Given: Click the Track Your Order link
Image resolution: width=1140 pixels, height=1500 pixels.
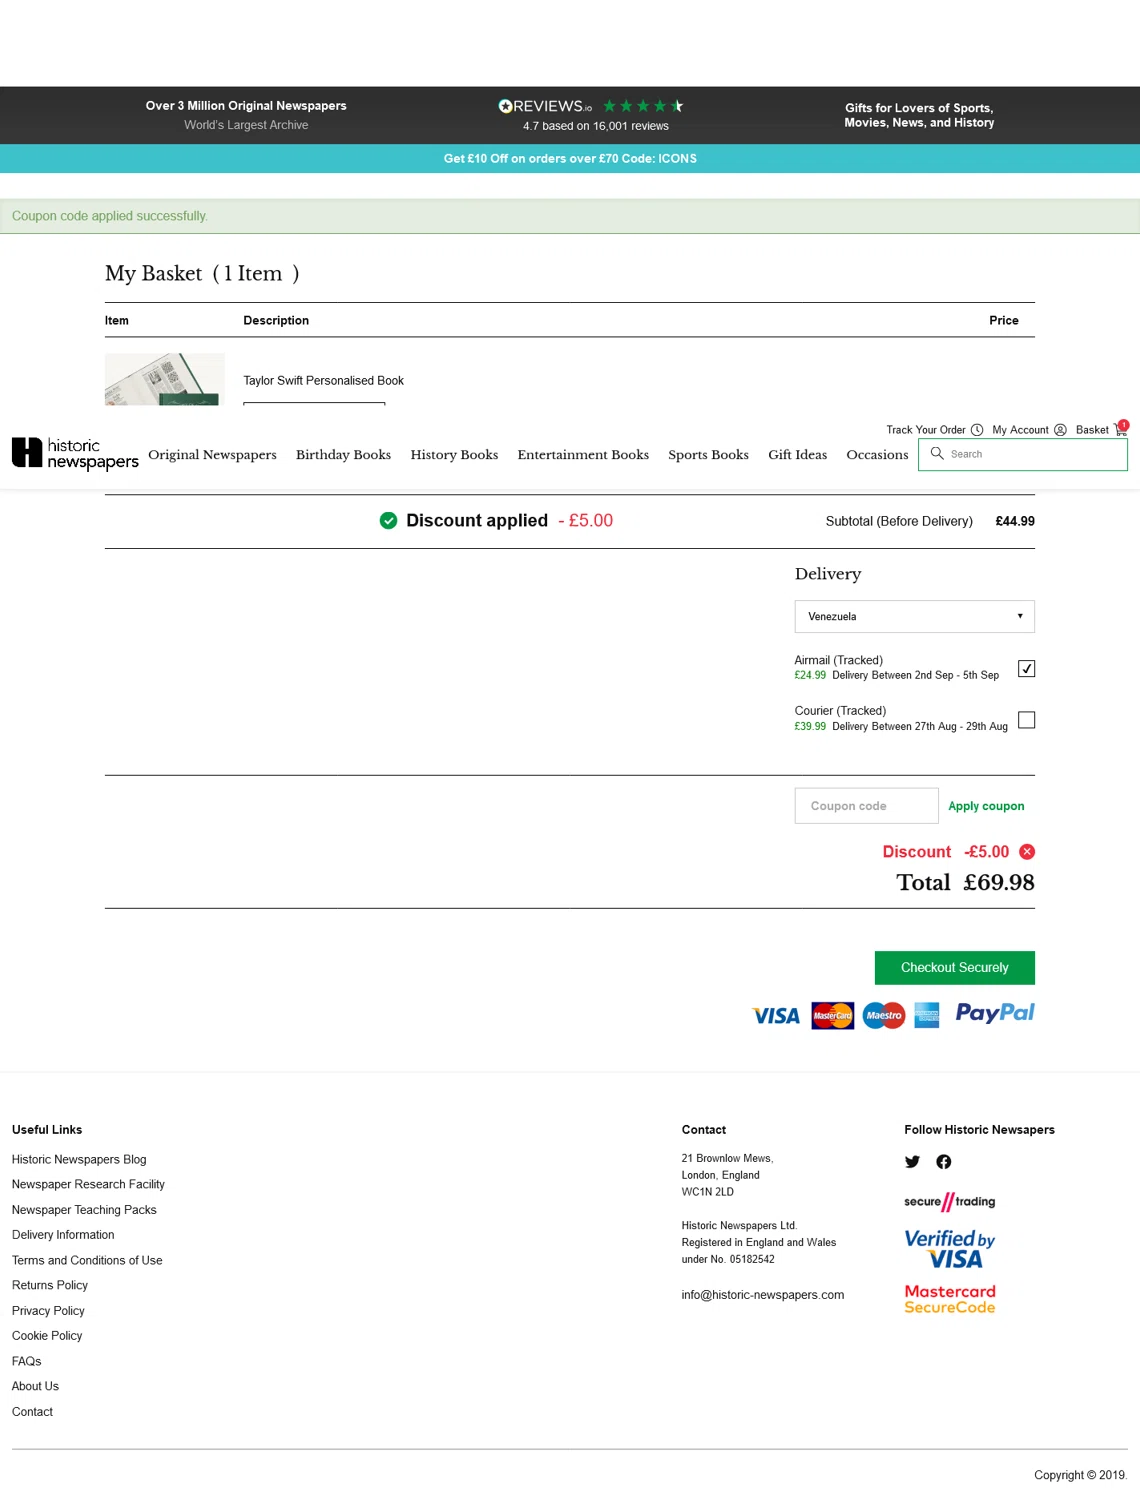Looking at the screenshot, I should pyautogui.click(x=925, y=430).
